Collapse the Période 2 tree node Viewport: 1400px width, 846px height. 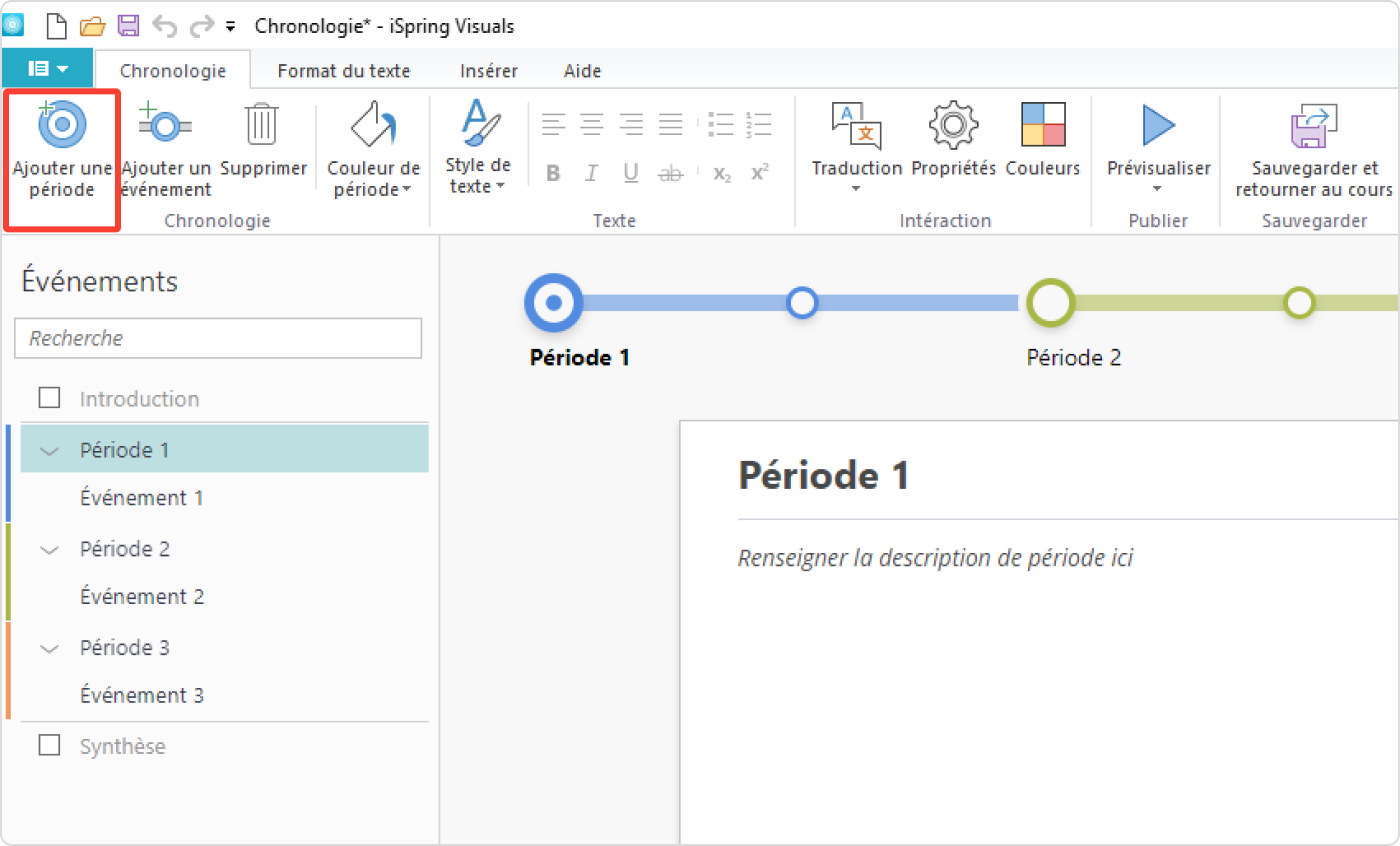click(x=49, y=550)
